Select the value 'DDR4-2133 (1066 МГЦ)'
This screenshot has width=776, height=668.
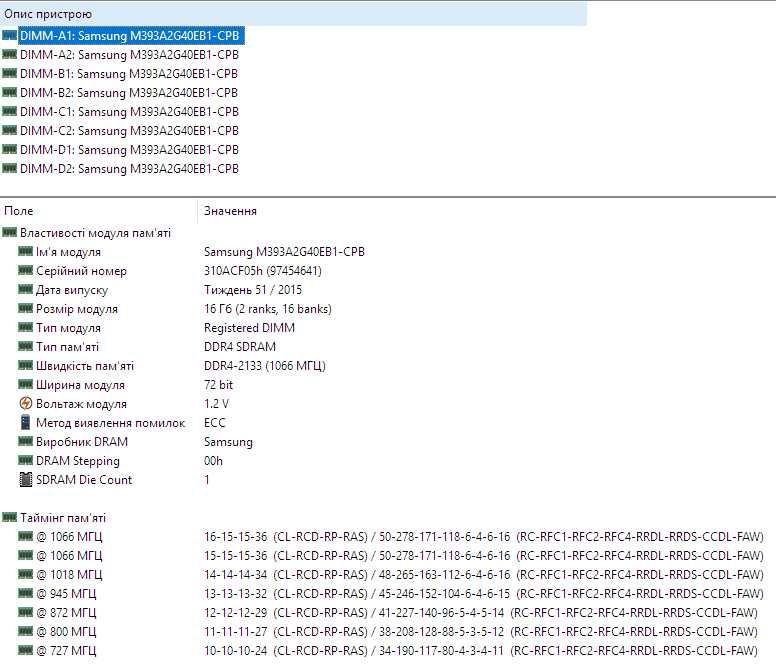click(265, 366)
